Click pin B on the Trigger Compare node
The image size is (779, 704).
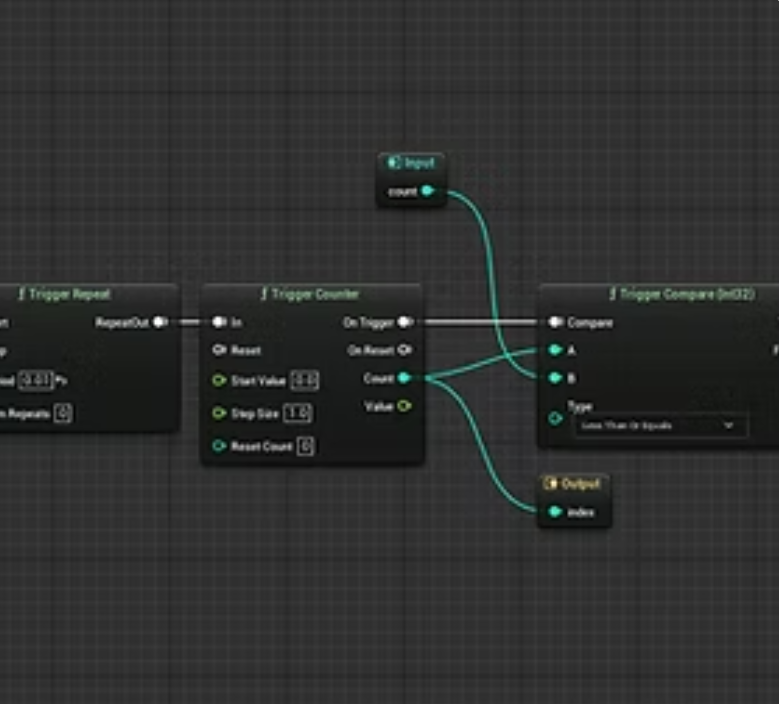(555, 378)
